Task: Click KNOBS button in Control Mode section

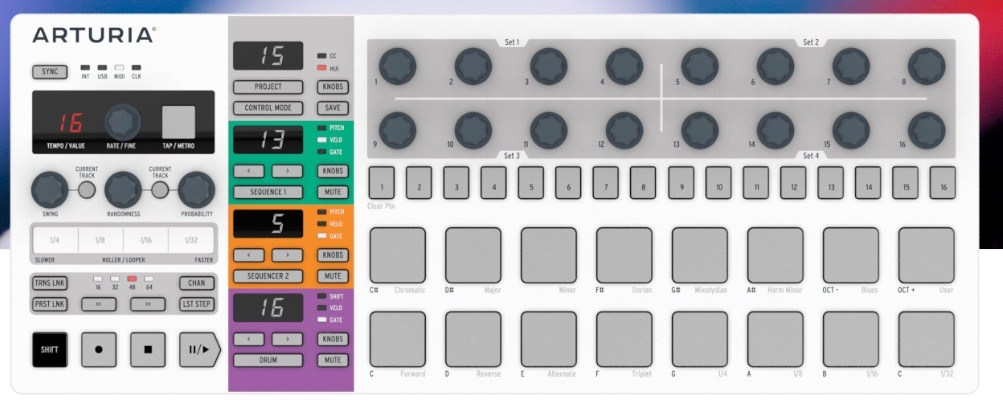Action: (x=333, y=87)
